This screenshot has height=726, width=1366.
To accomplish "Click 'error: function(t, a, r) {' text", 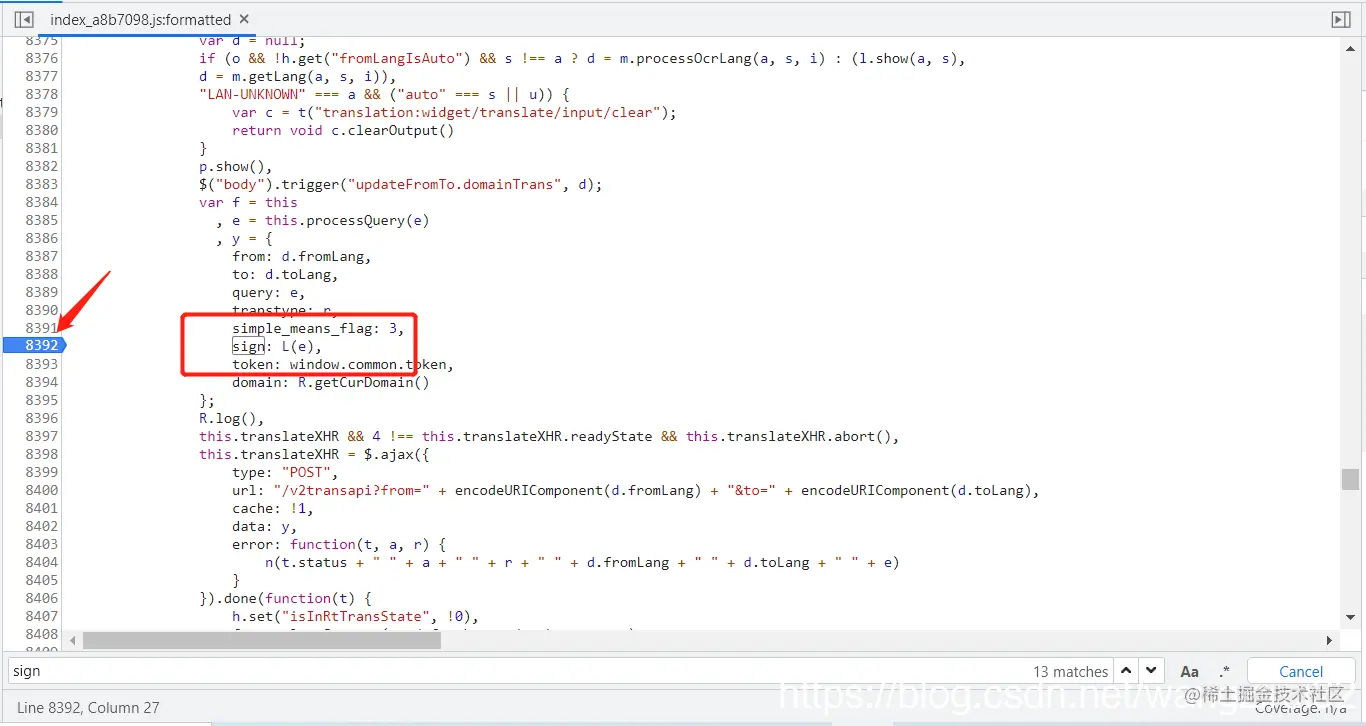I will 339,544.
